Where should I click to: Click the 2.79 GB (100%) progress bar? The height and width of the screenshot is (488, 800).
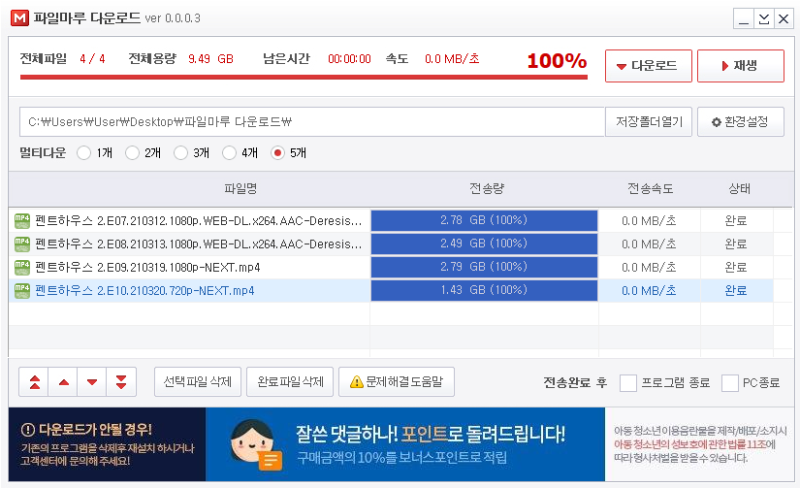tap(484, 267)
